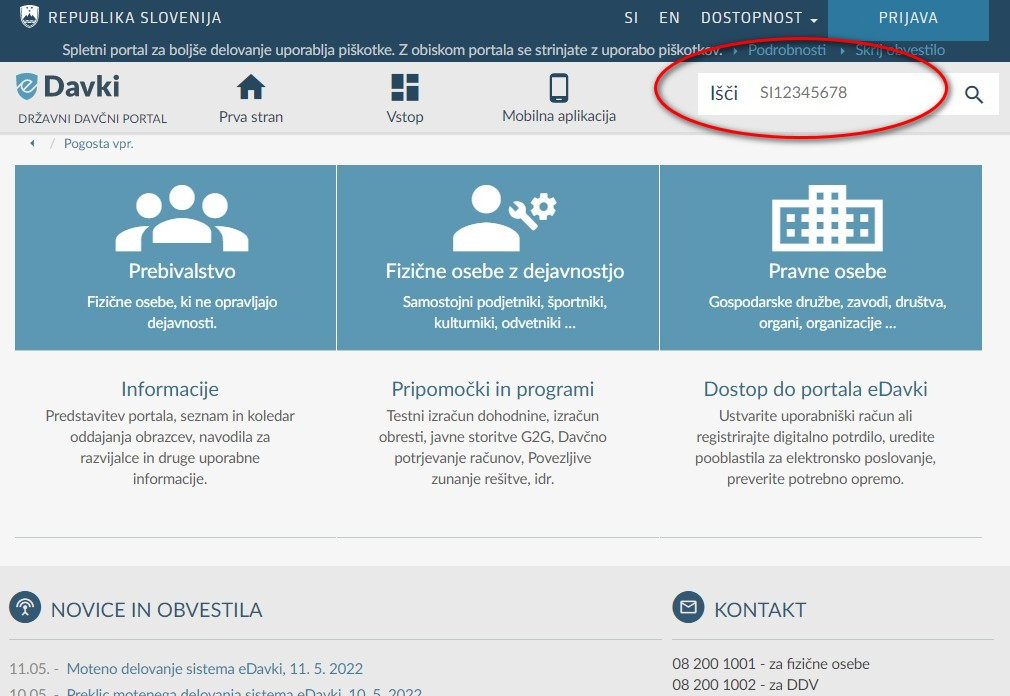The image size is (1010, 696).
Task: Switch language to EN
Action: pos(669,18)
